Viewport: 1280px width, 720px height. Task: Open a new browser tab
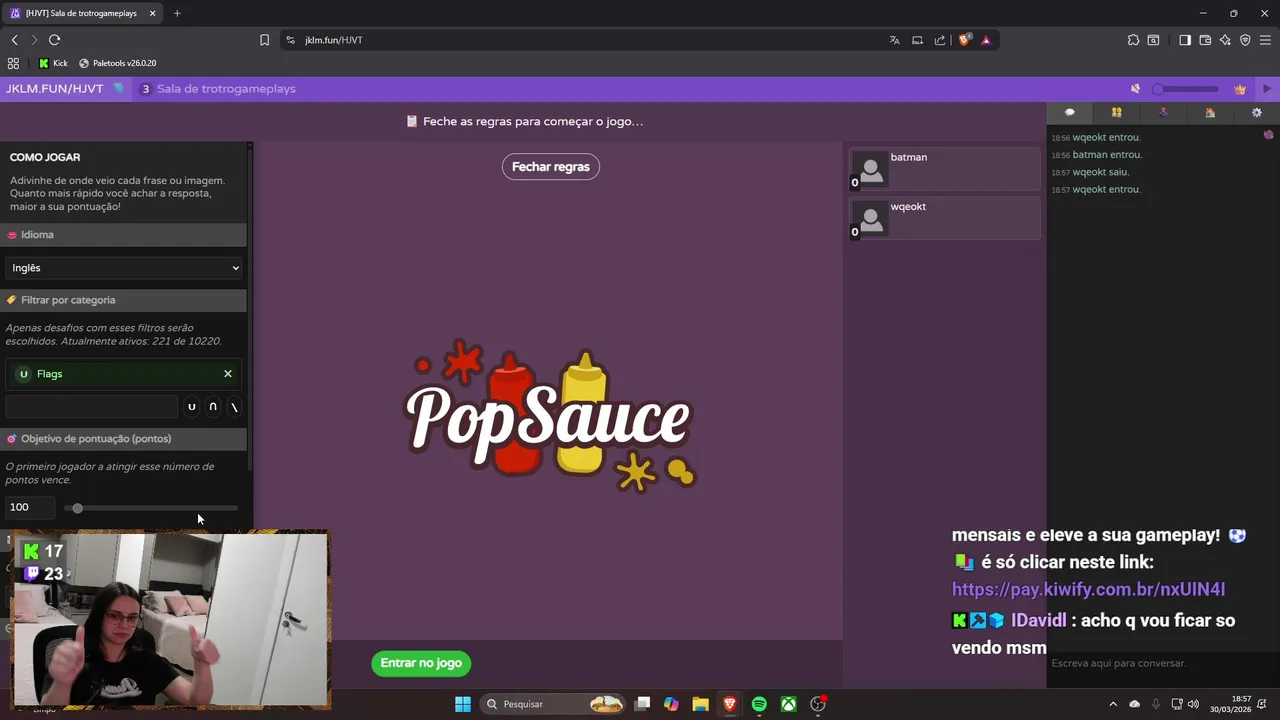(177, 13)
